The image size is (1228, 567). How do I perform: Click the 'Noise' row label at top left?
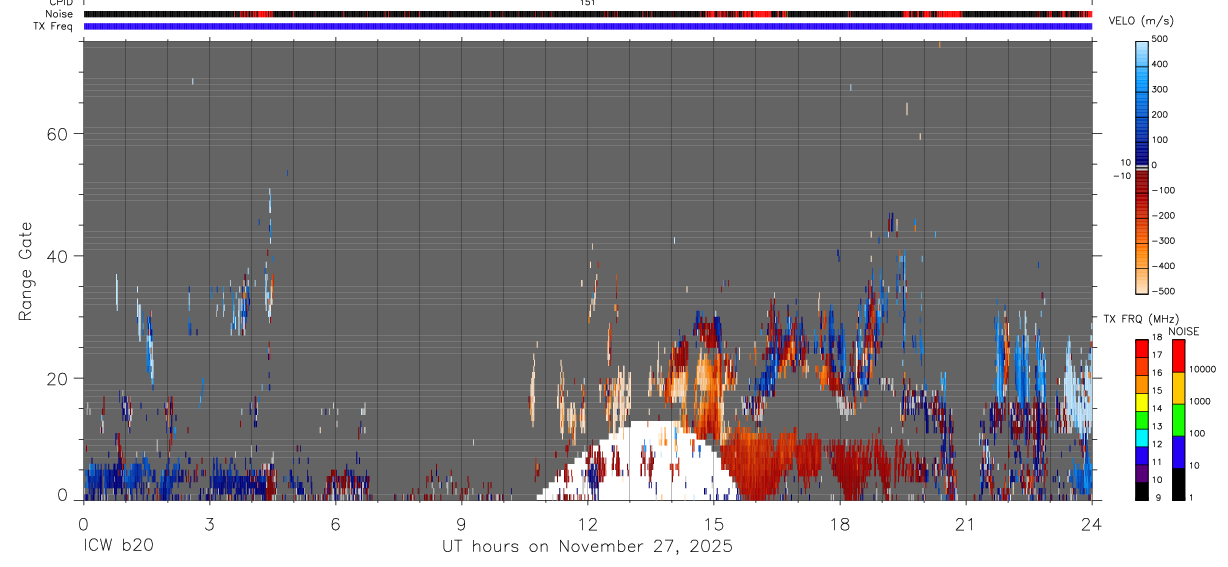point(57,14)
